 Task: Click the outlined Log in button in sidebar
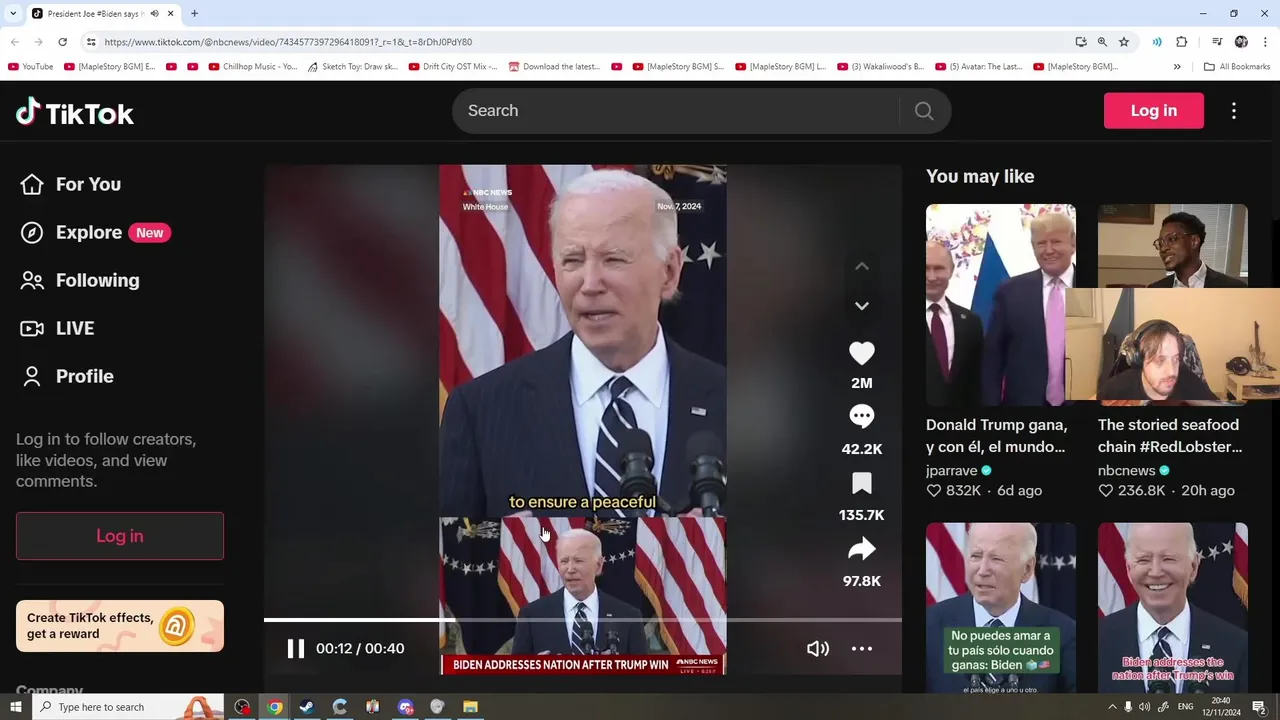coord(120,536)
